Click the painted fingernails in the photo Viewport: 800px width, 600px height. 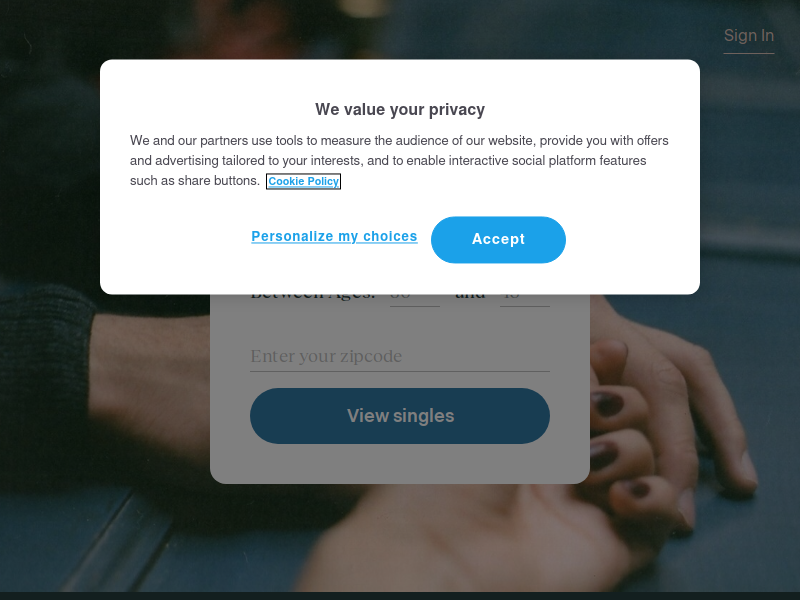pos(607,403)
